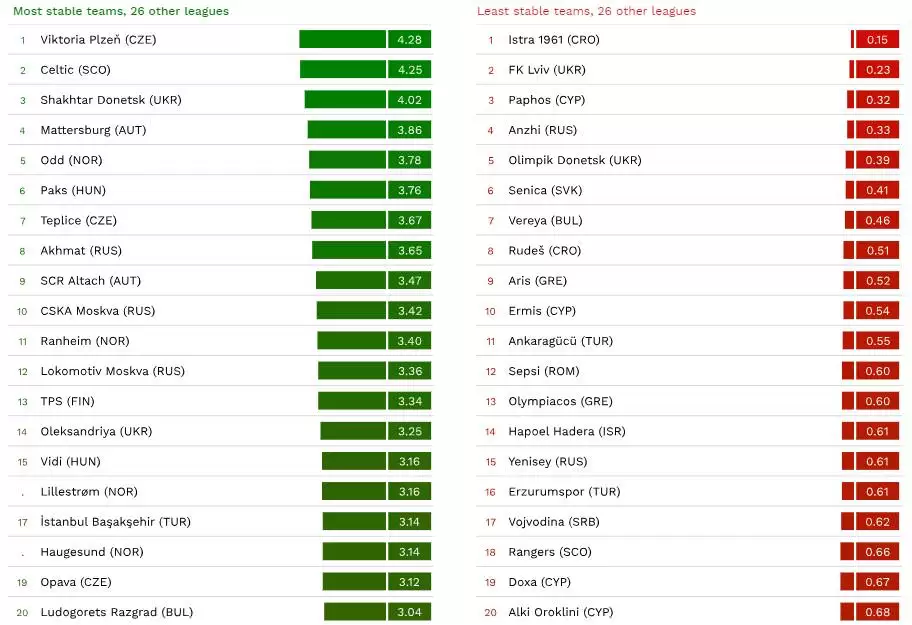Open Shakhtar Donetsk (UKR) row
Image resolution: width=912 pixels, height=625 pixels.
[x=110, y=100]
